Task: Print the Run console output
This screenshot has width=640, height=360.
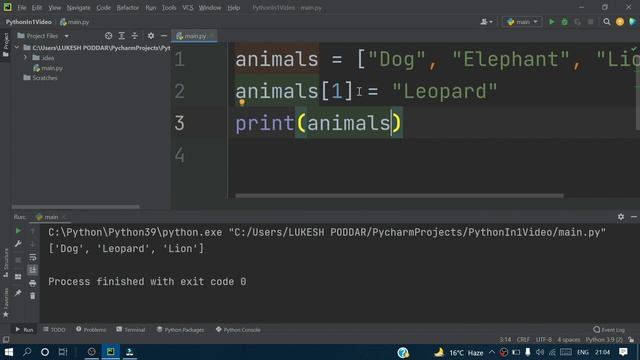Action: click(x=33, y=283)
